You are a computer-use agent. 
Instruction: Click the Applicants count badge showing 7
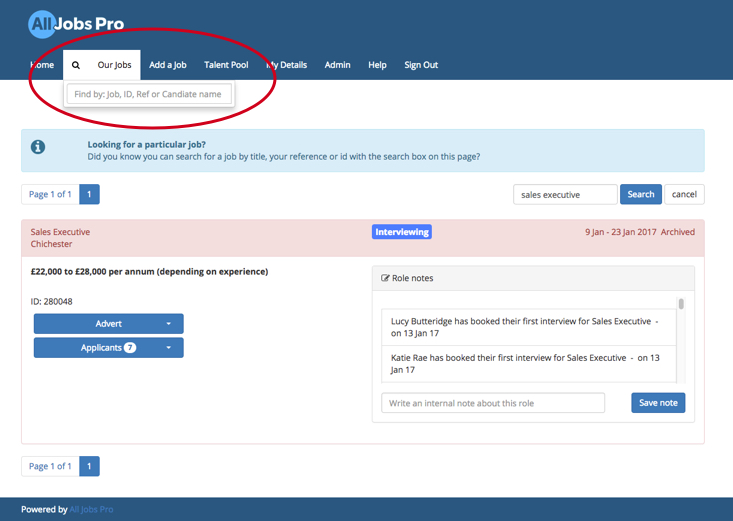pyautogui.click(x=130, y=347)
